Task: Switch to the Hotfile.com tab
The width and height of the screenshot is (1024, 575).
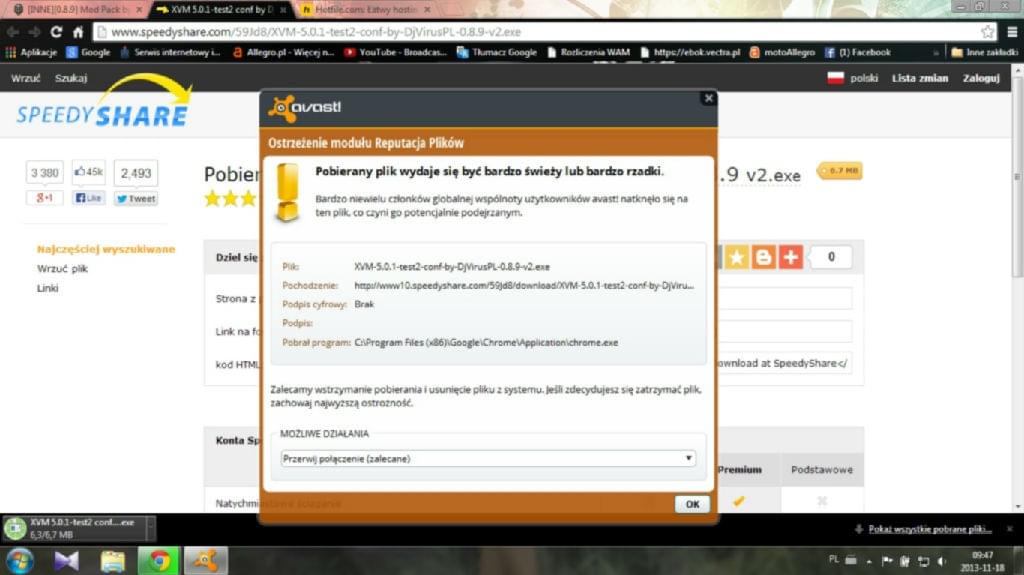Action: (364, 10)
